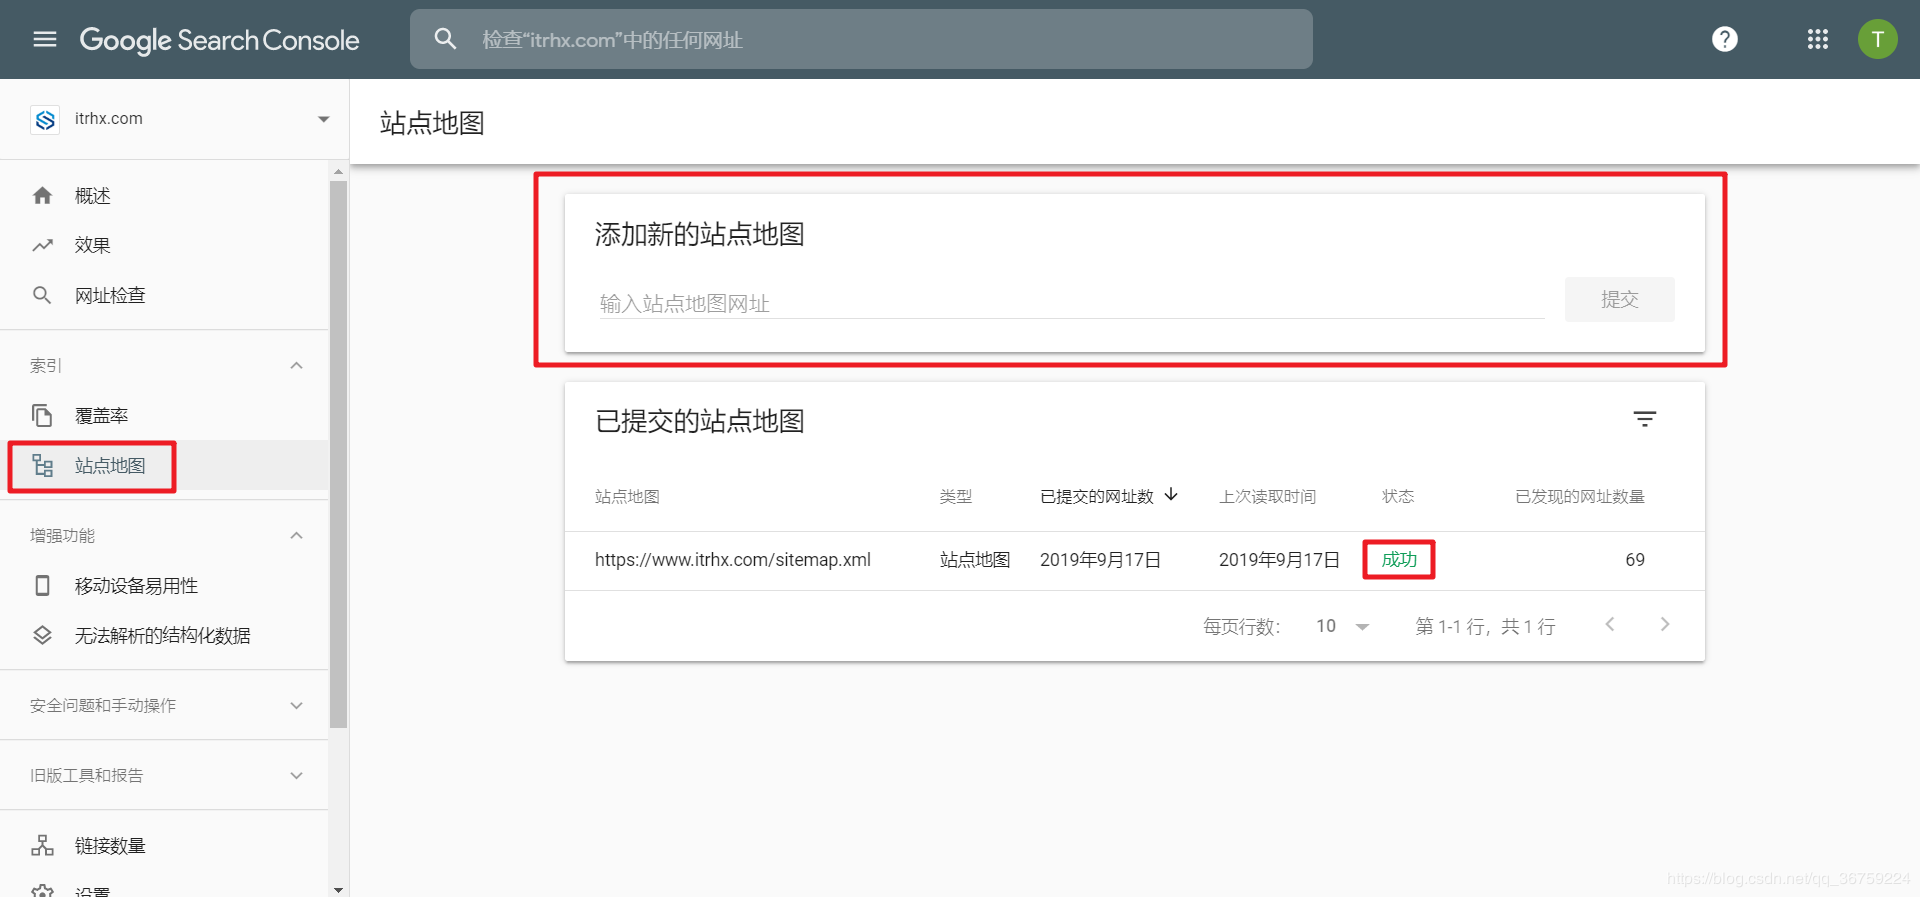Click the 类型 column header

click(956, 496)
